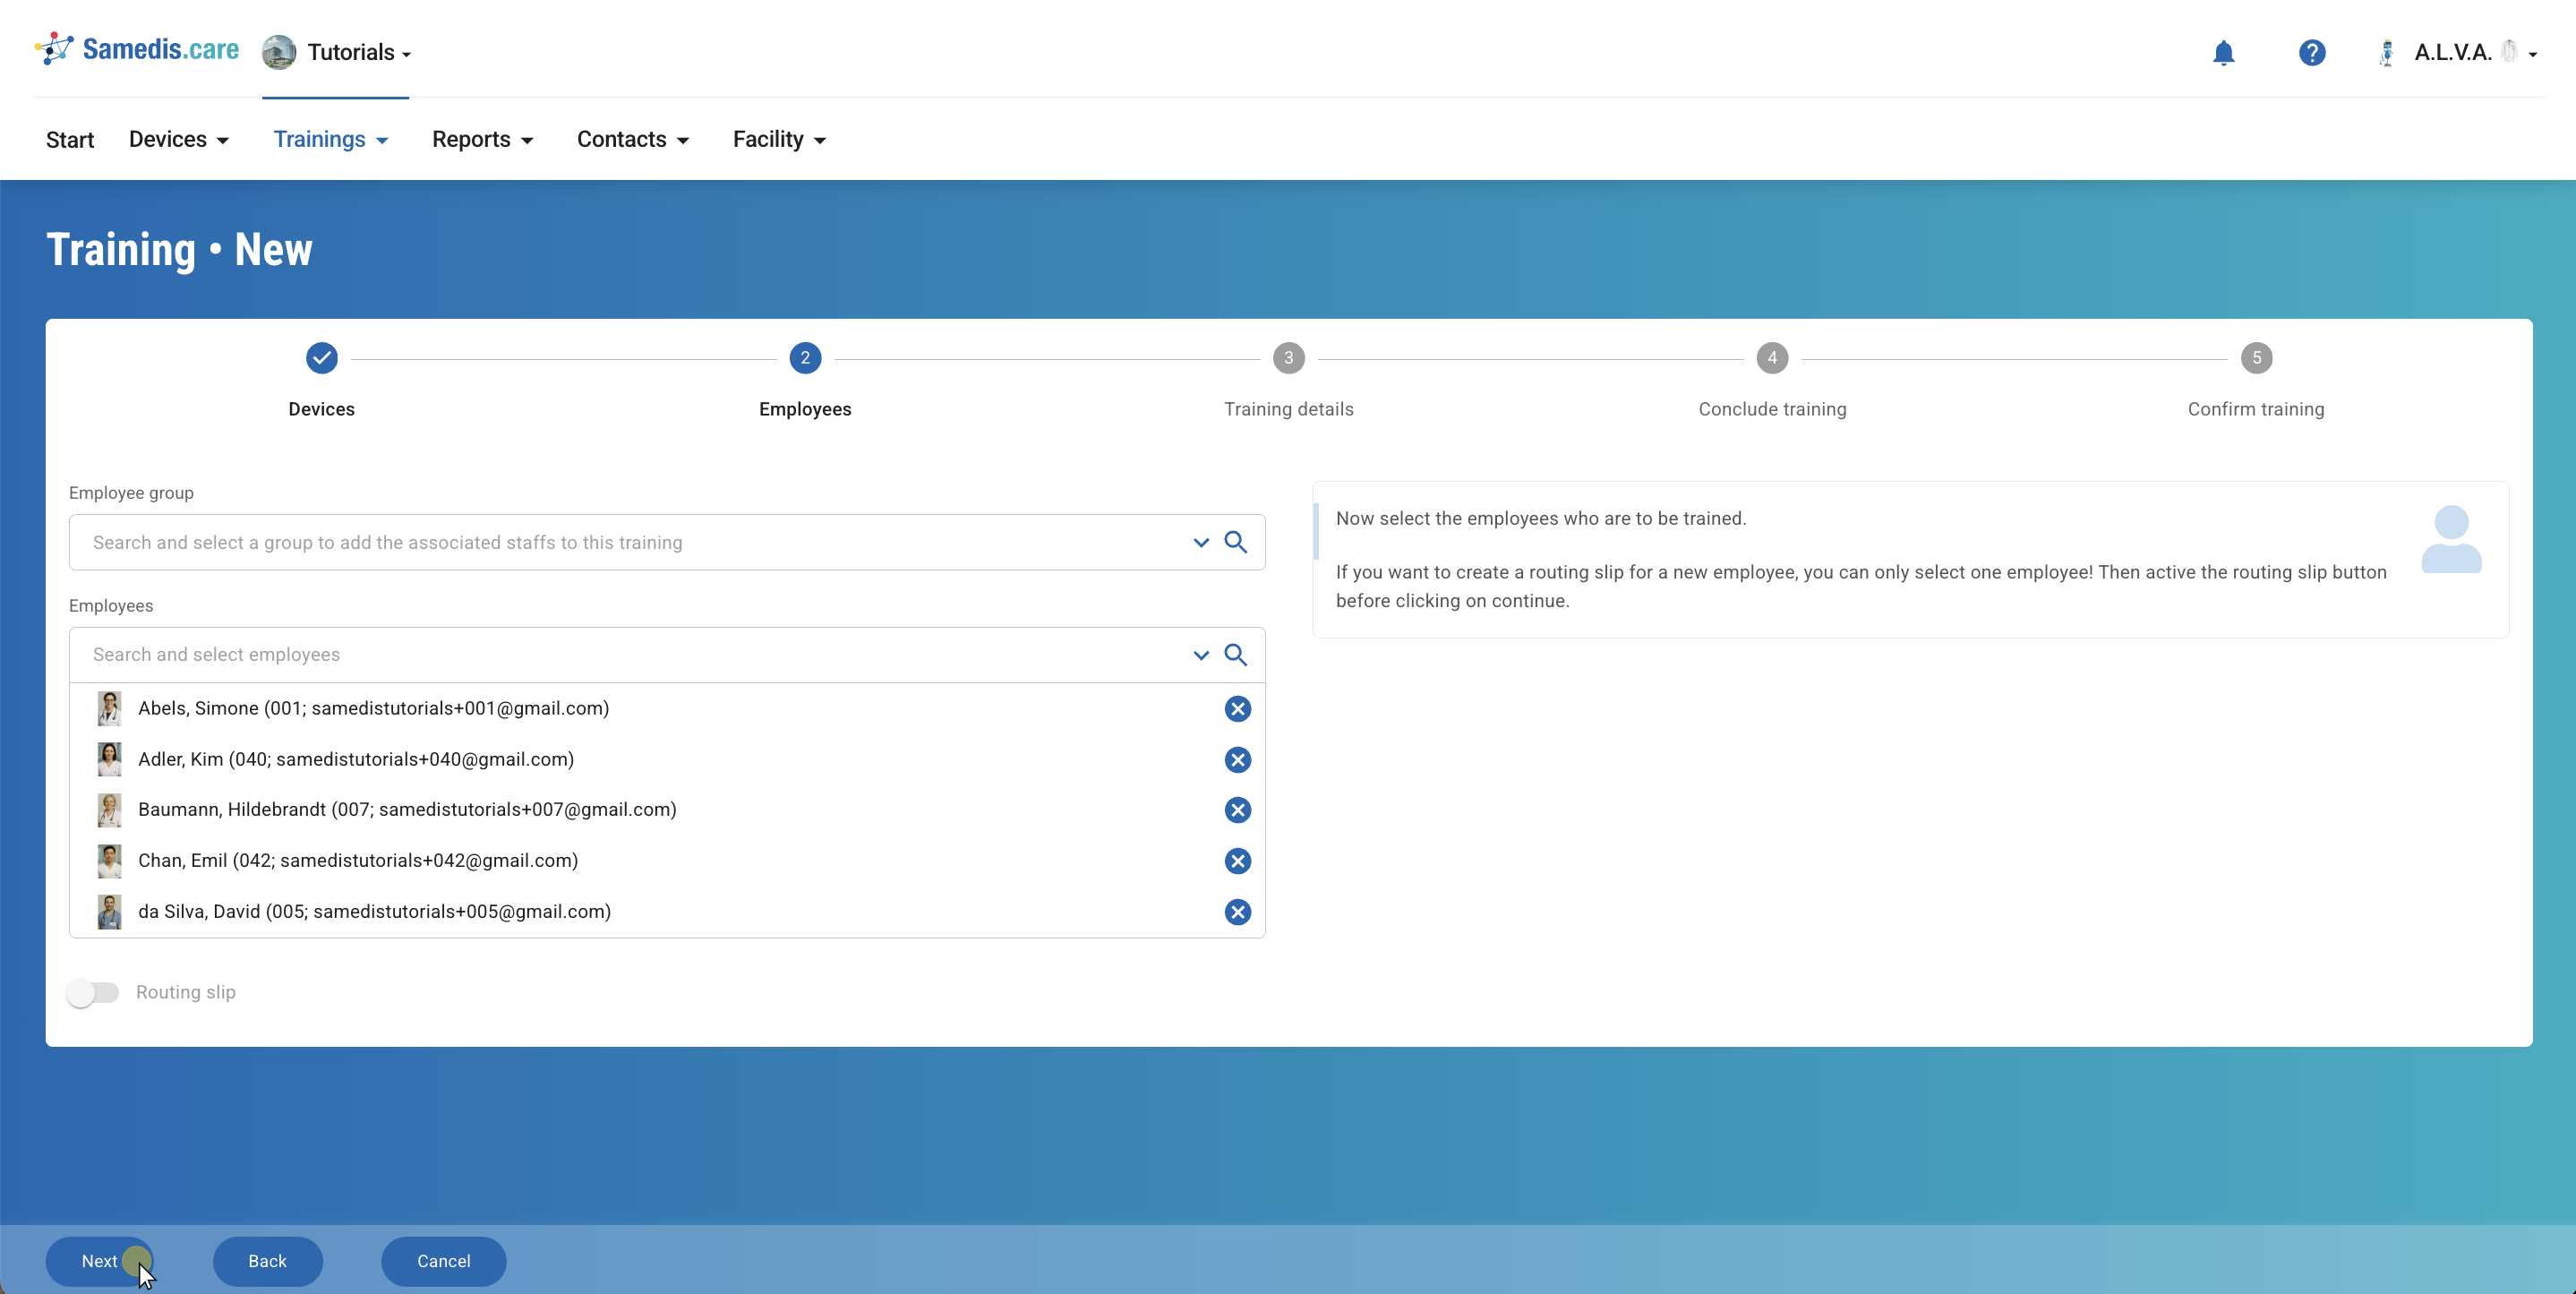Screen dimensions: 2576x1294
Task: Remove Baumann, Hildebrandt from the list
Action: [1237, 810]
